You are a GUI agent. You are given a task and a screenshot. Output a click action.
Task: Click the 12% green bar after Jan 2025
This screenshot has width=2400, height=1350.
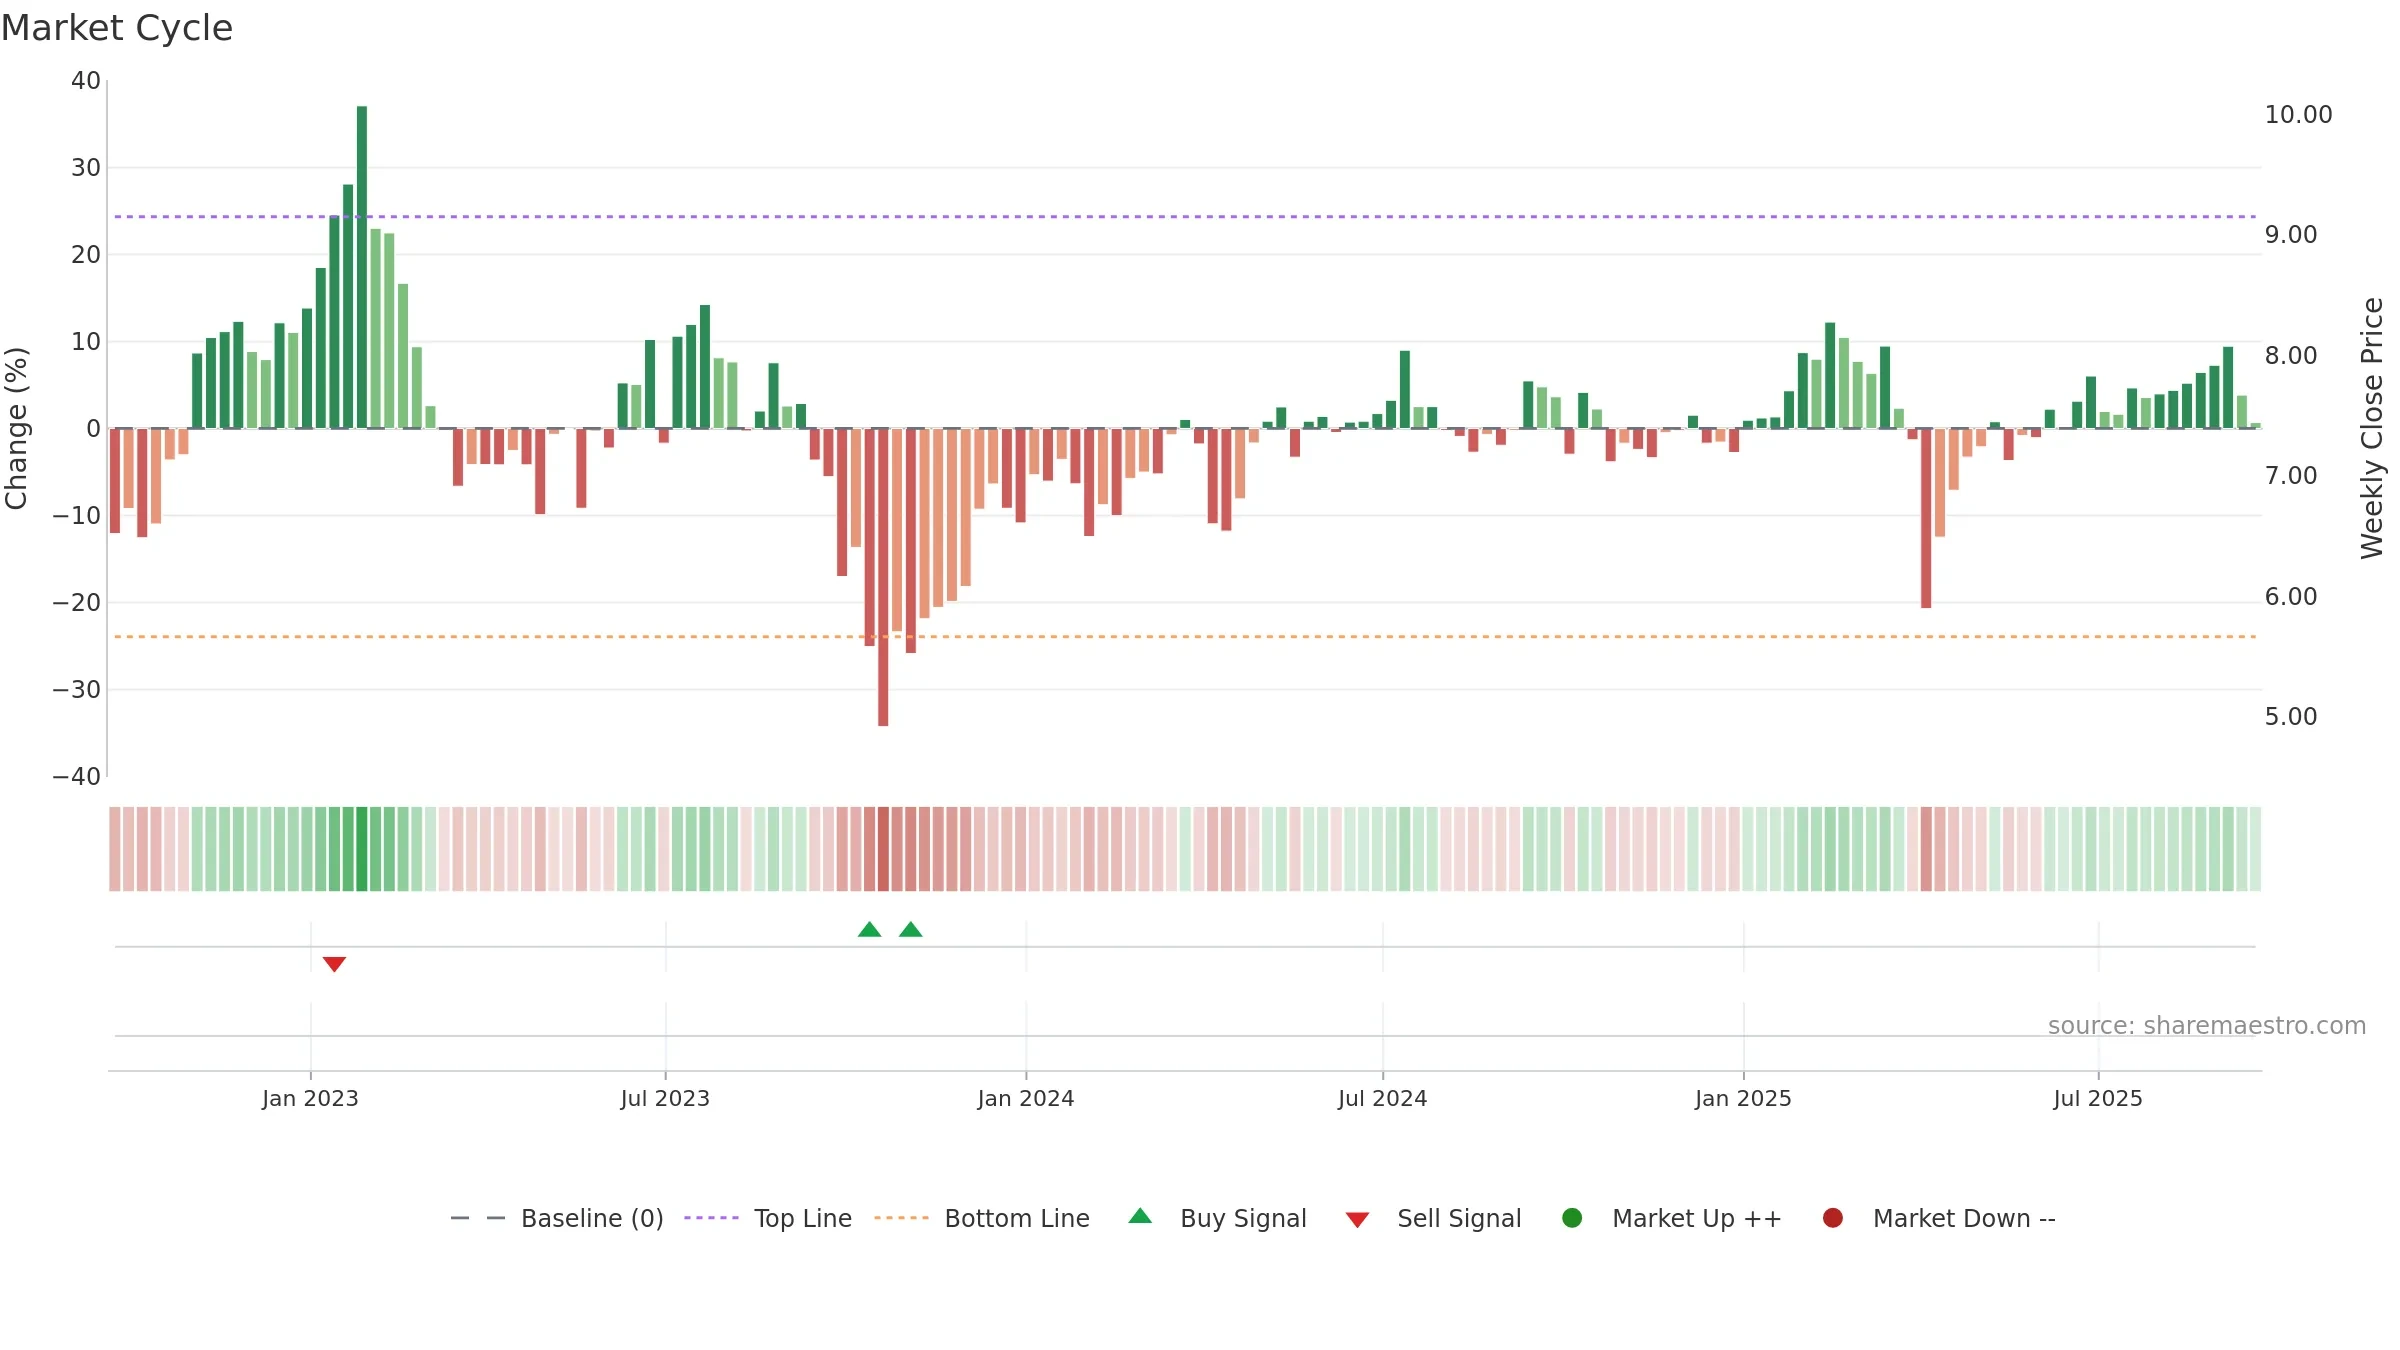click(1830, 375)
